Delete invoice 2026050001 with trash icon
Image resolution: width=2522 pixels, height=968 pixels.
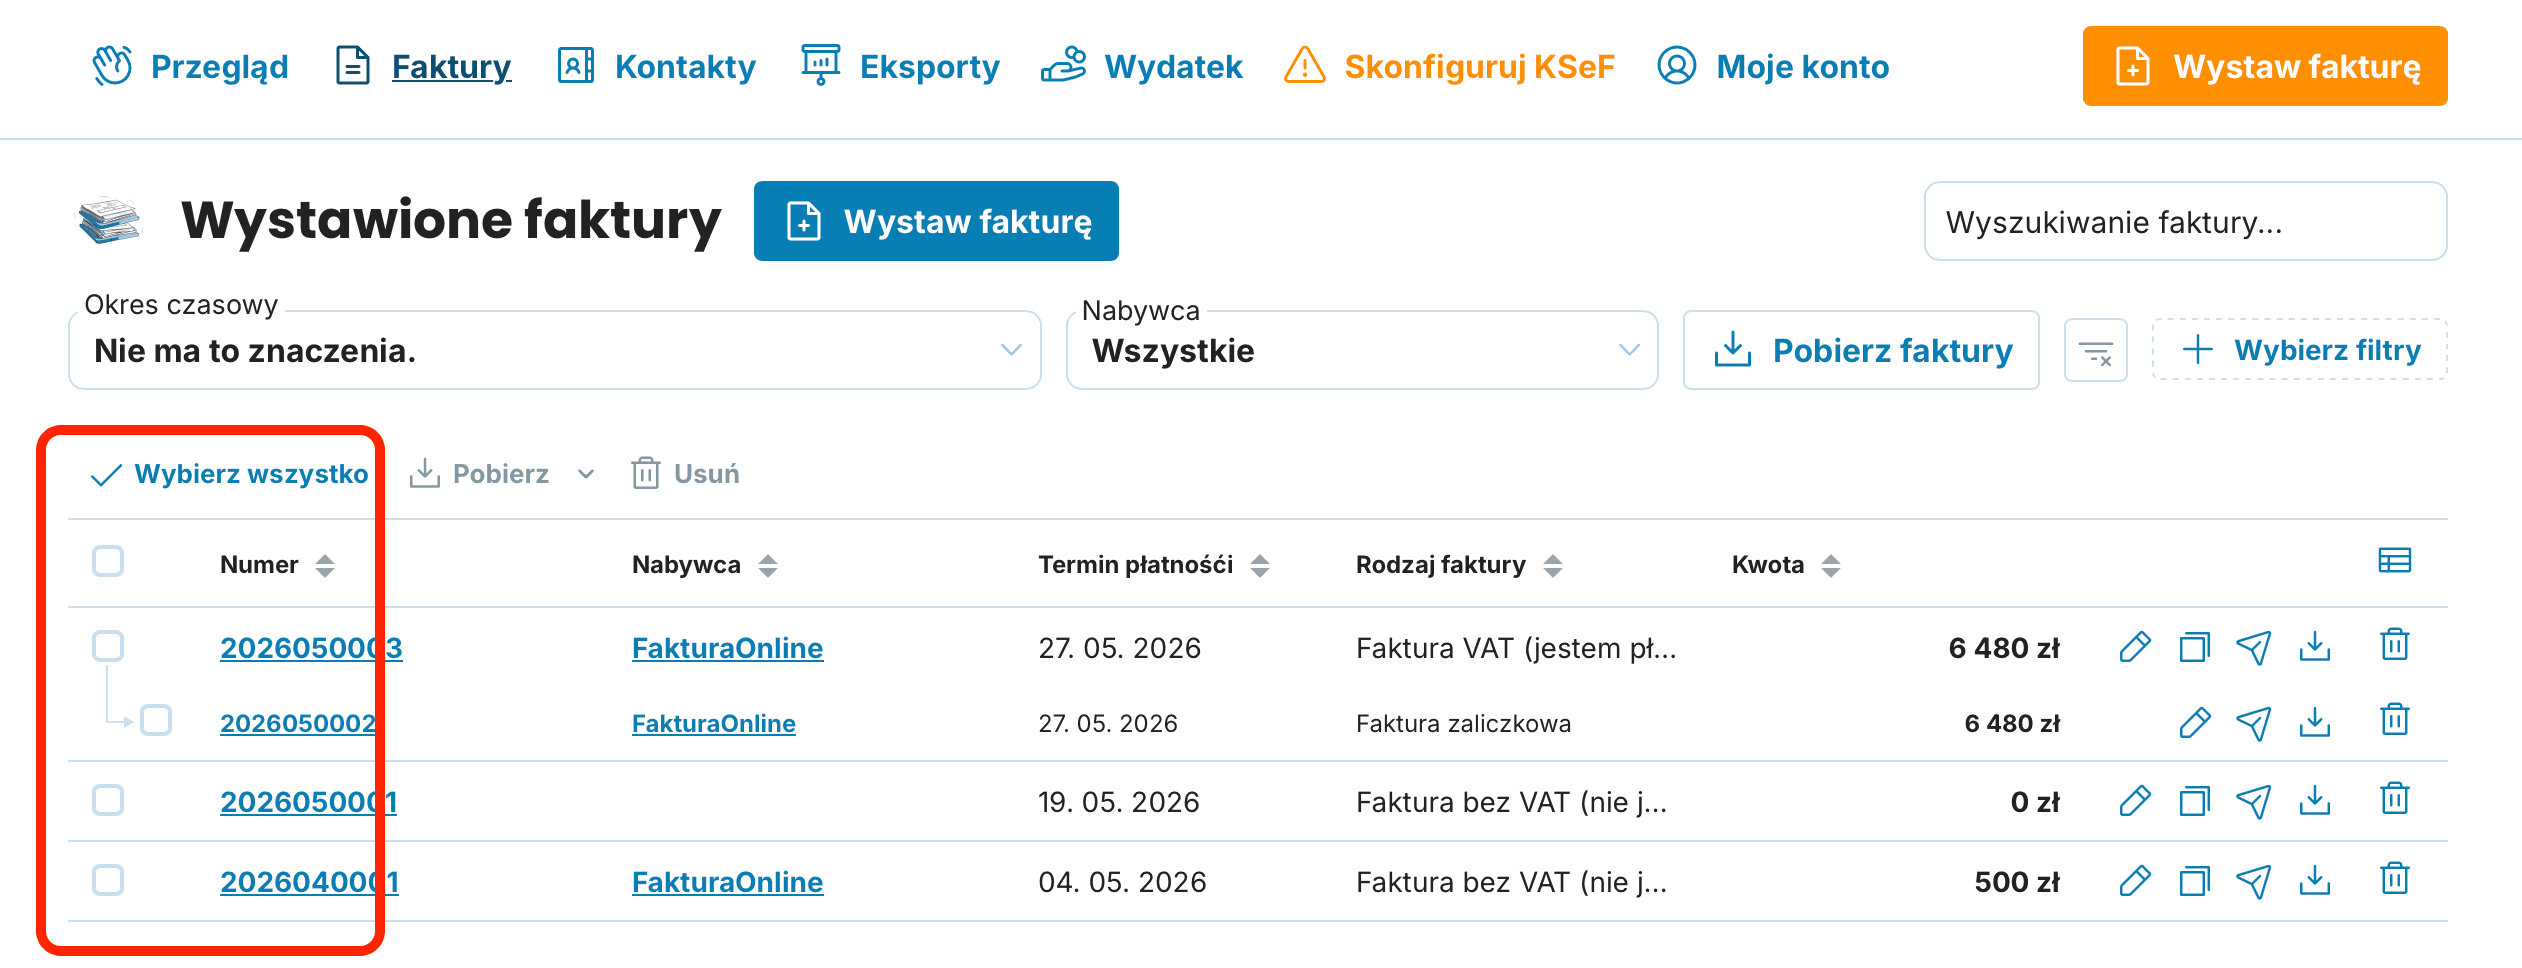[2395, 799]
